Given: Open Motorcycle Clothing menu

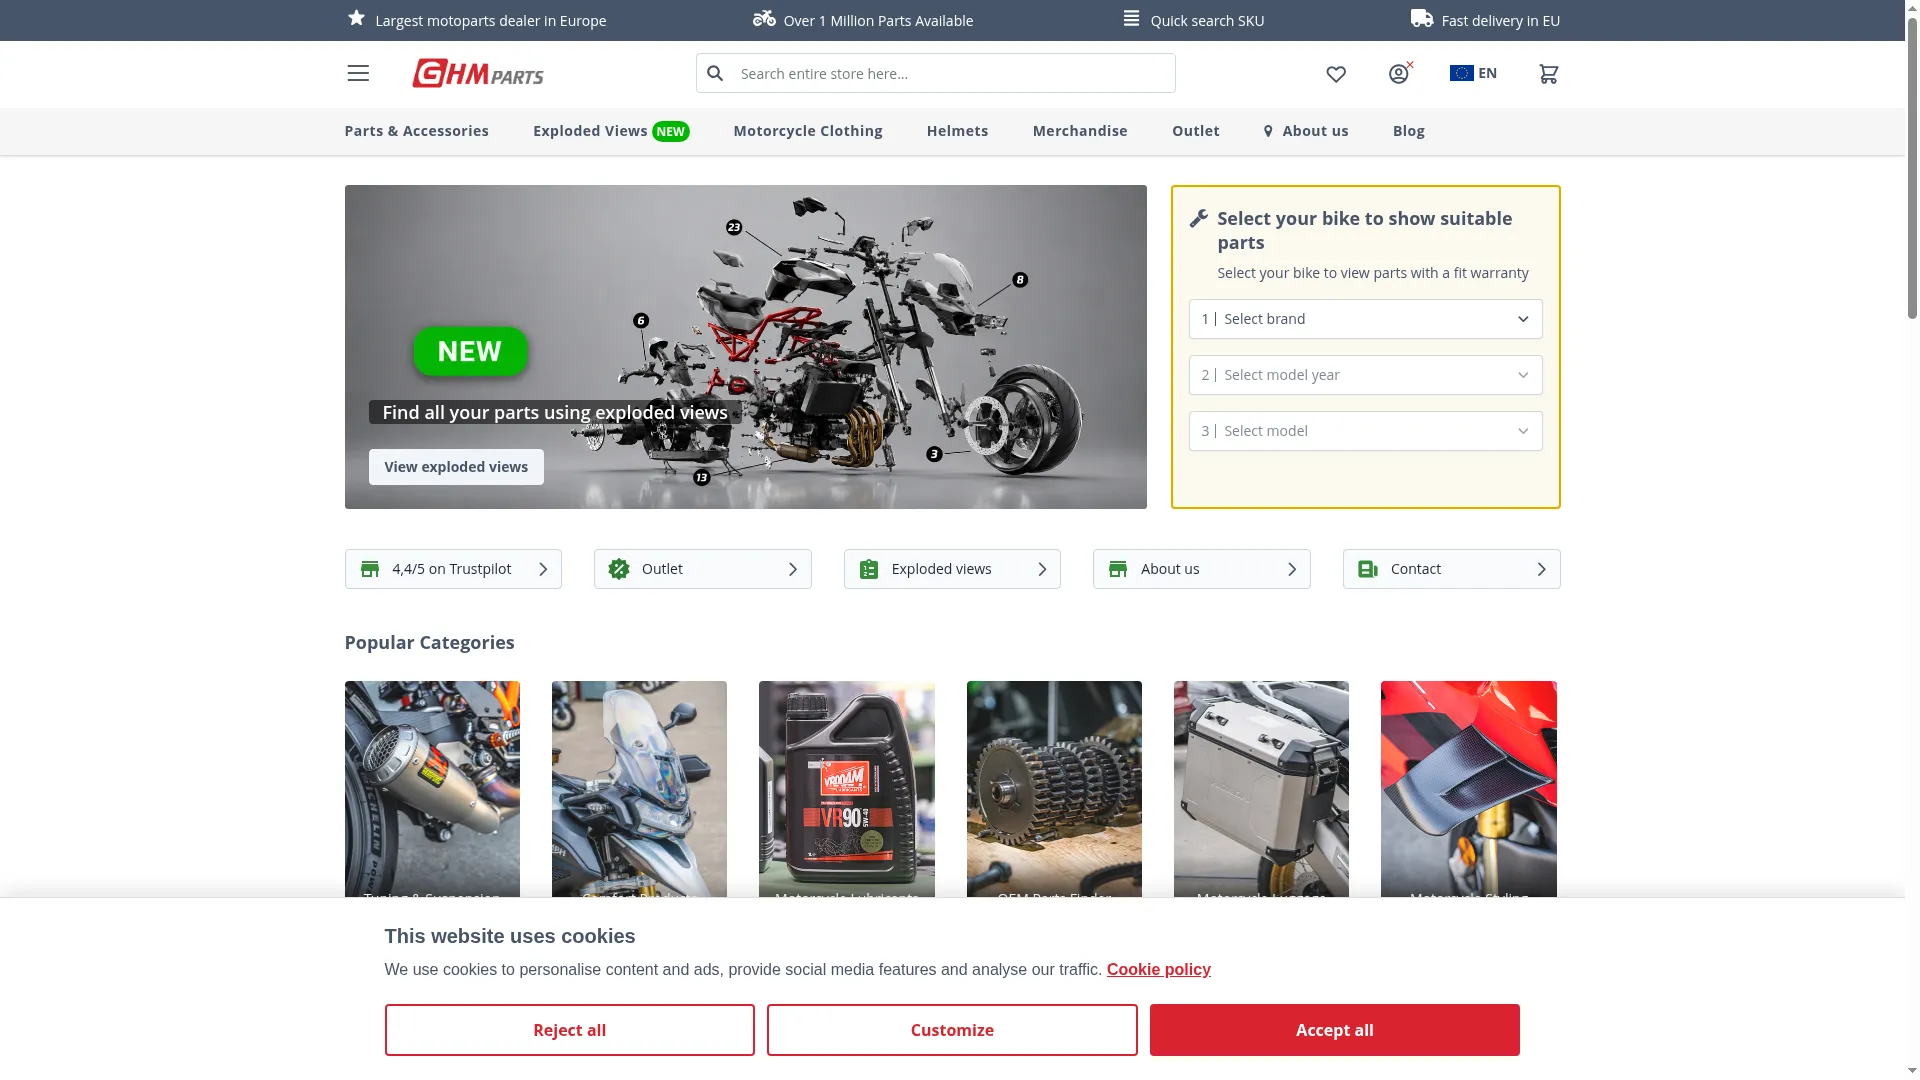Looking at the screenshot, I should point(808,131).
